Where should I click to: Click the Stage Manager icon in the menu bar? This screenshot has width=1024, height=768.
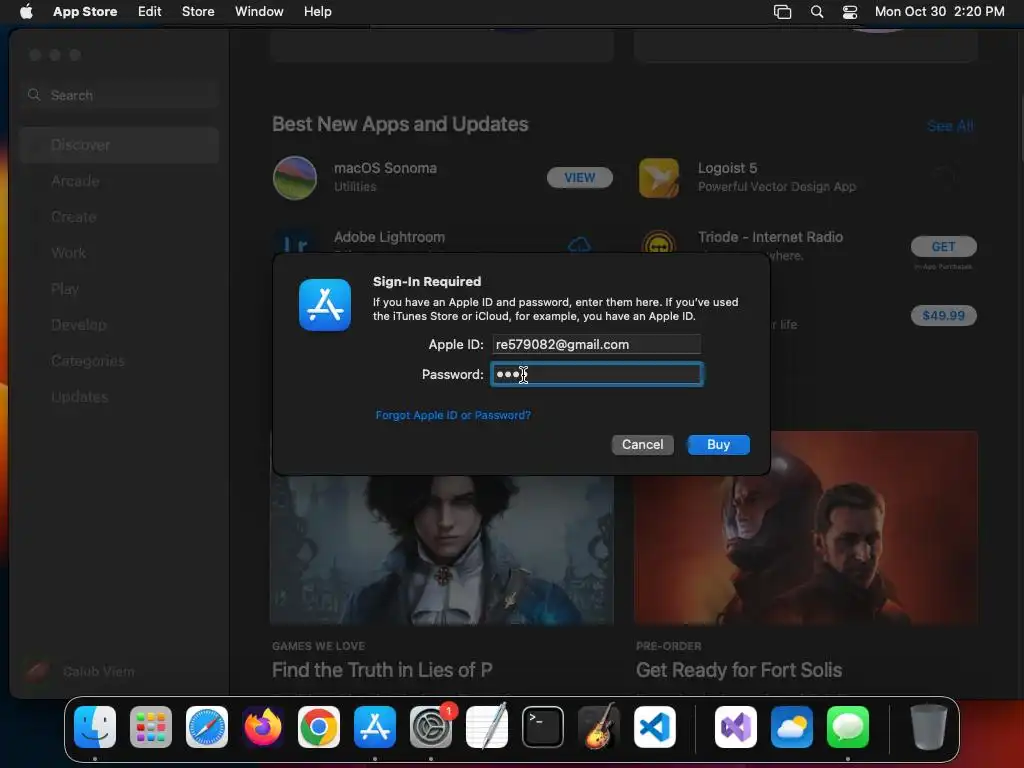coord(782,12)
